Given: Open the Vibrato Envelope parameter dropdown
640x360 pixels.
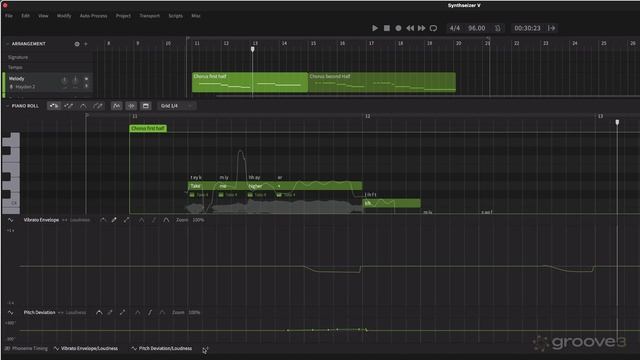Looking at the screenshot, I should point(41,220).
